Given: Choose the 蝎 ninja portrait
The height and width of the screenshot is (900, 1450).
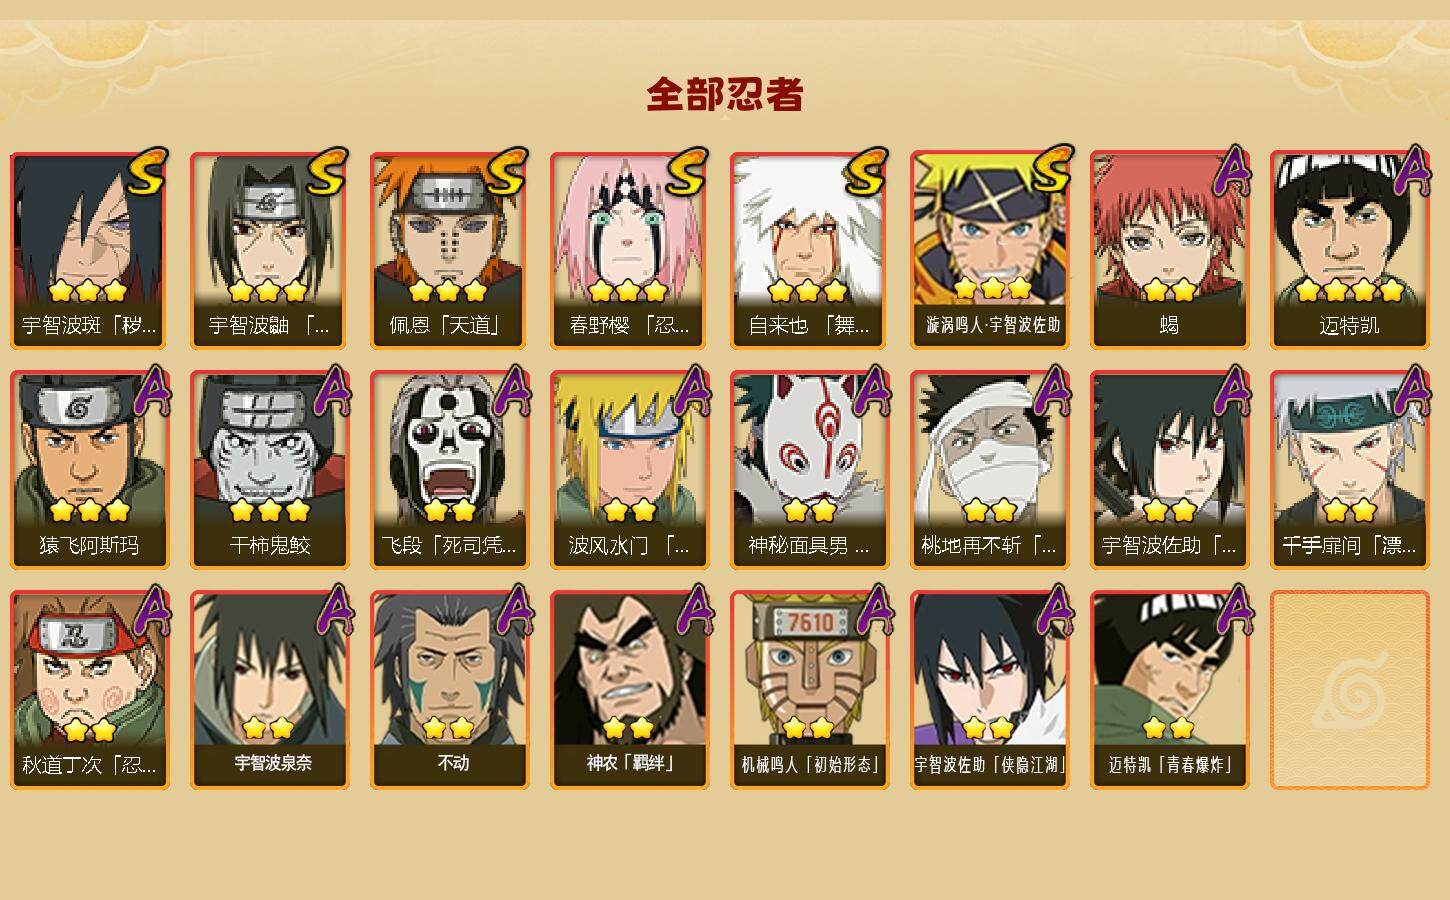Looking at the screenshot, I should coord(1169,250).
